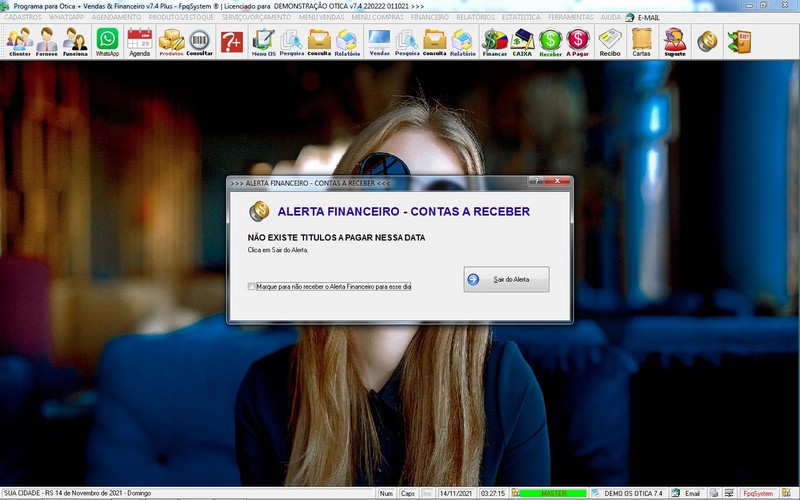
Task: Open the Menu OS icon
Action: [264, 42]
